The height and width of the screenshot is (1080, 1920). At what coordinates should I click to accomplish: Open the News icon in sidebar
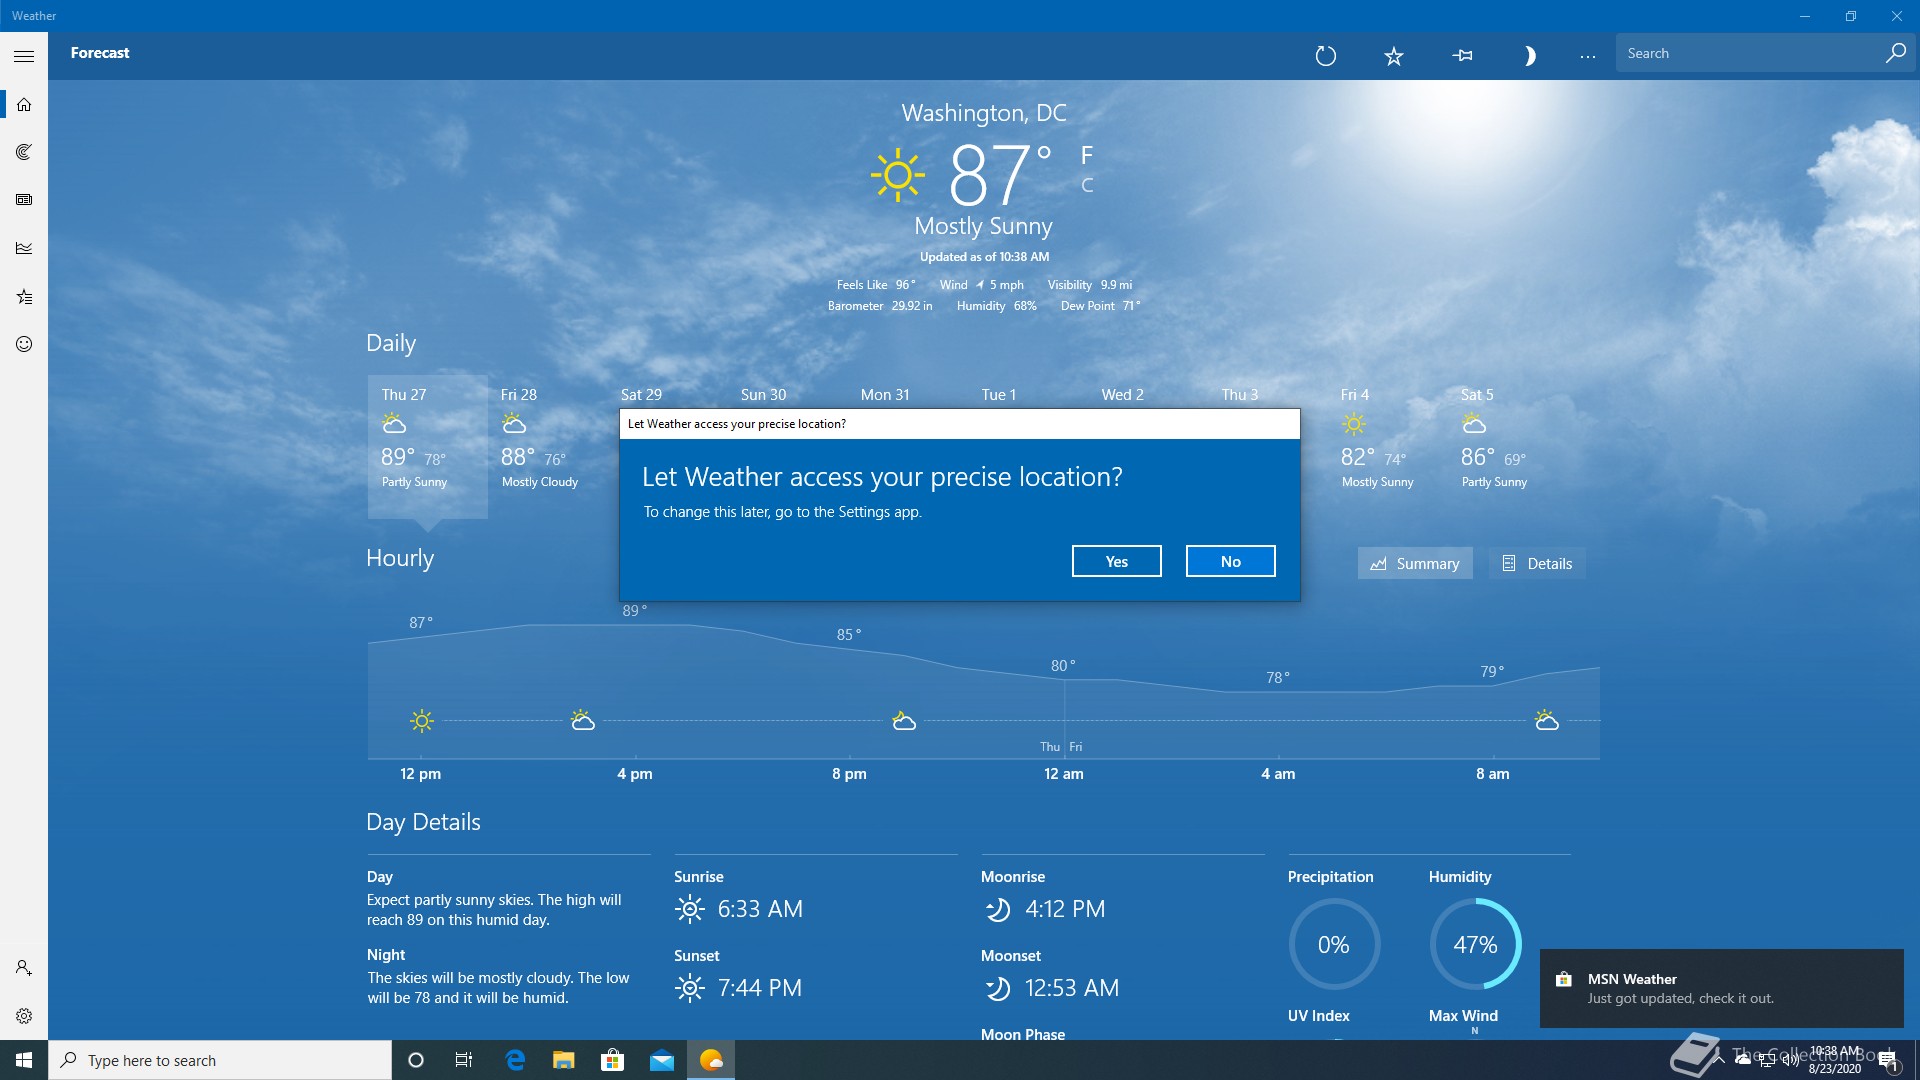tap(24, 200)
